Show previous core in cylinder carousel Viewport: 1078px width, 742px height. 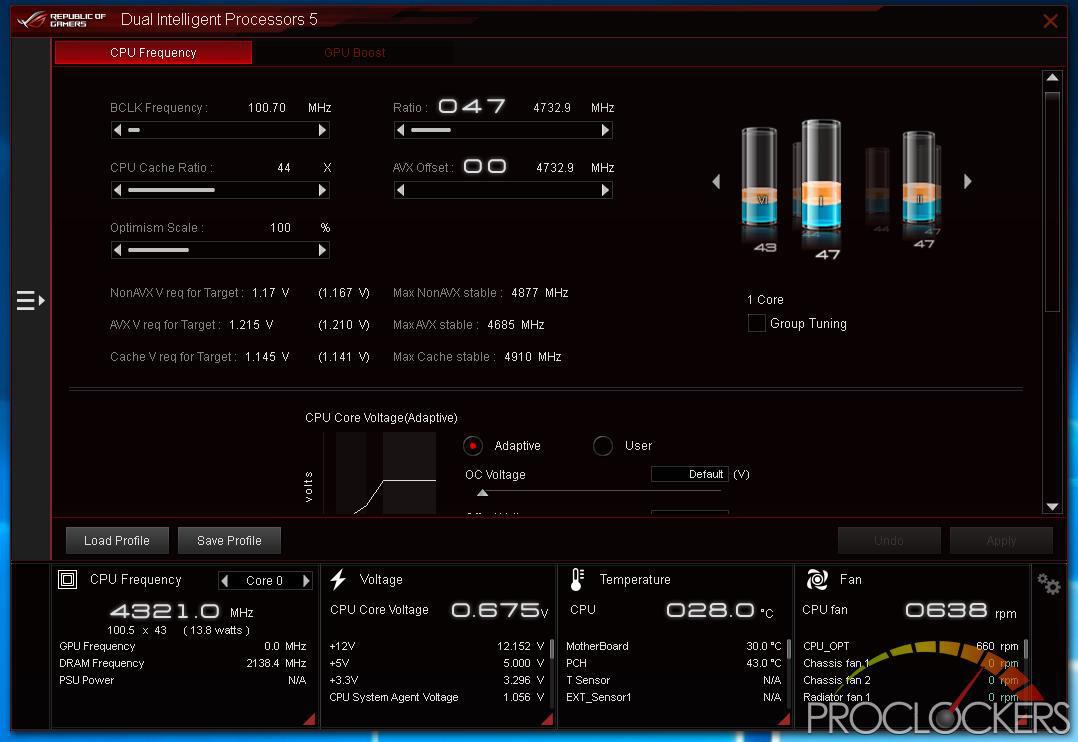(716, 182)
